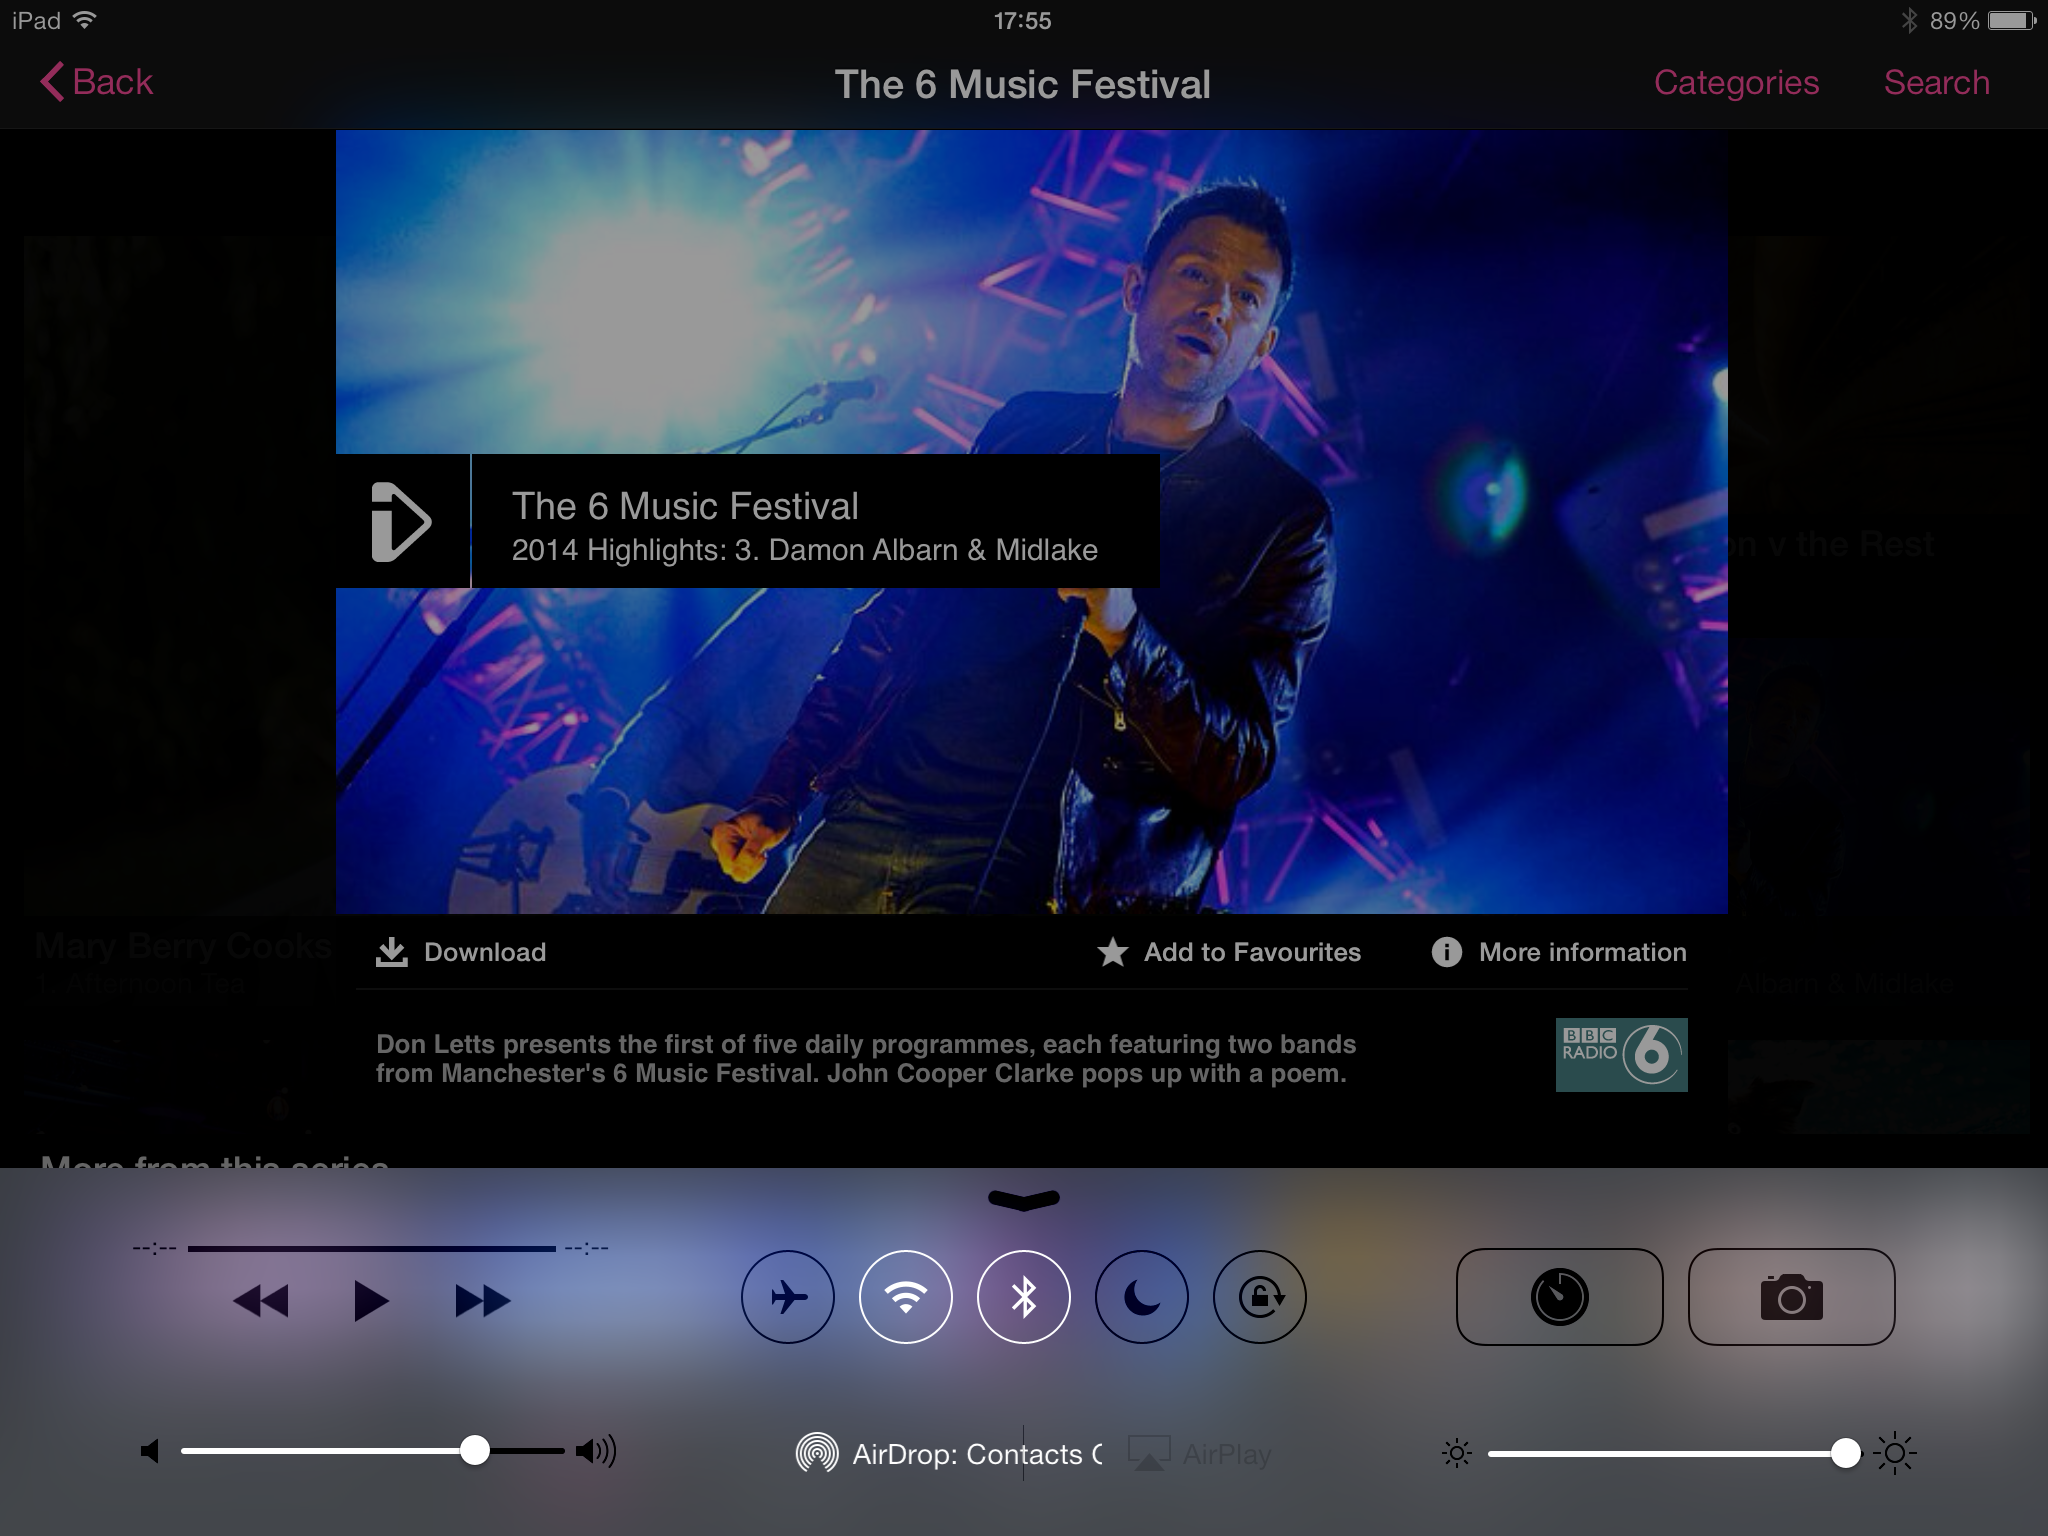
Task: Tap Add to Favourites label
Action: 1252,952
